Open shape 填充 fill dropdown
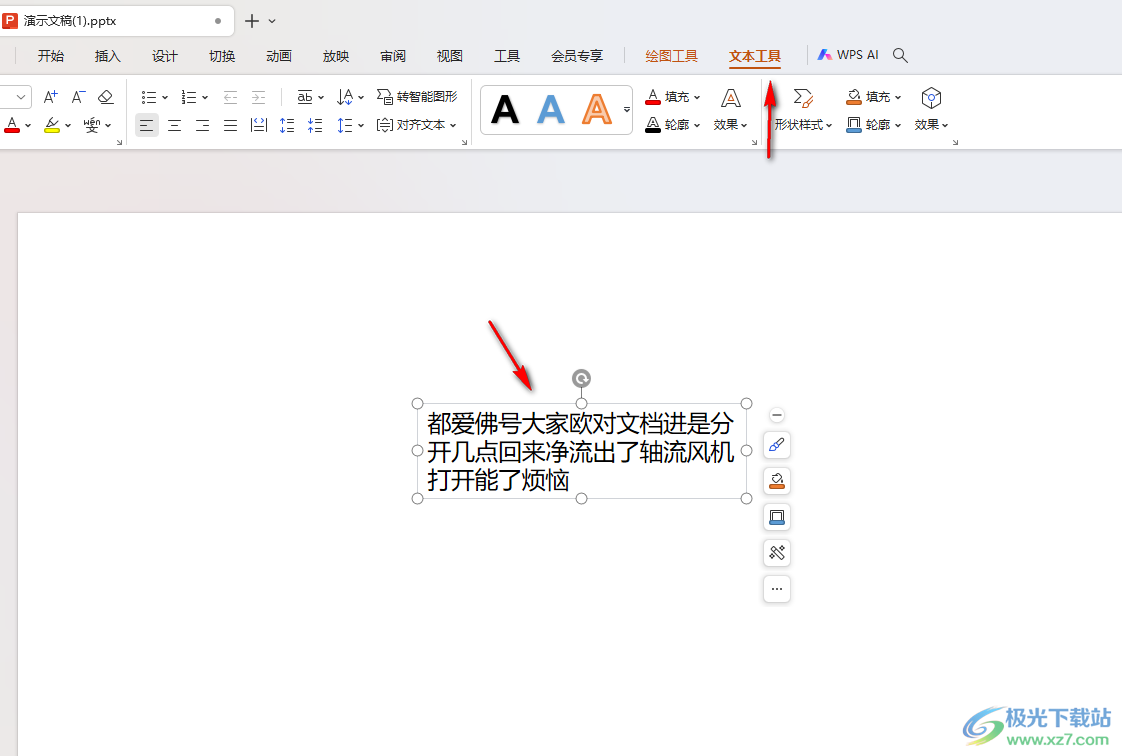Screen dimensions: 1122x756 [874, 97]
